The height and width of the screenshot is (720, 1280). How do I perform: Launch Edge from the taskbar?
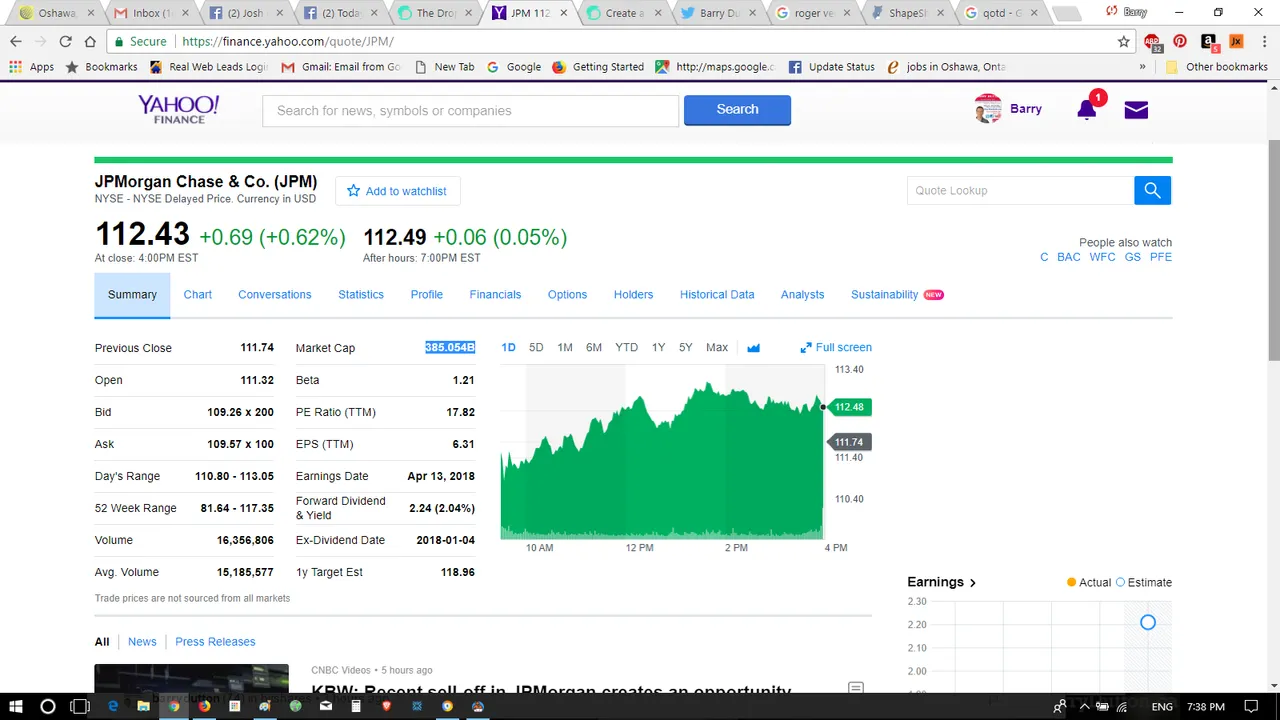[113, 706]
